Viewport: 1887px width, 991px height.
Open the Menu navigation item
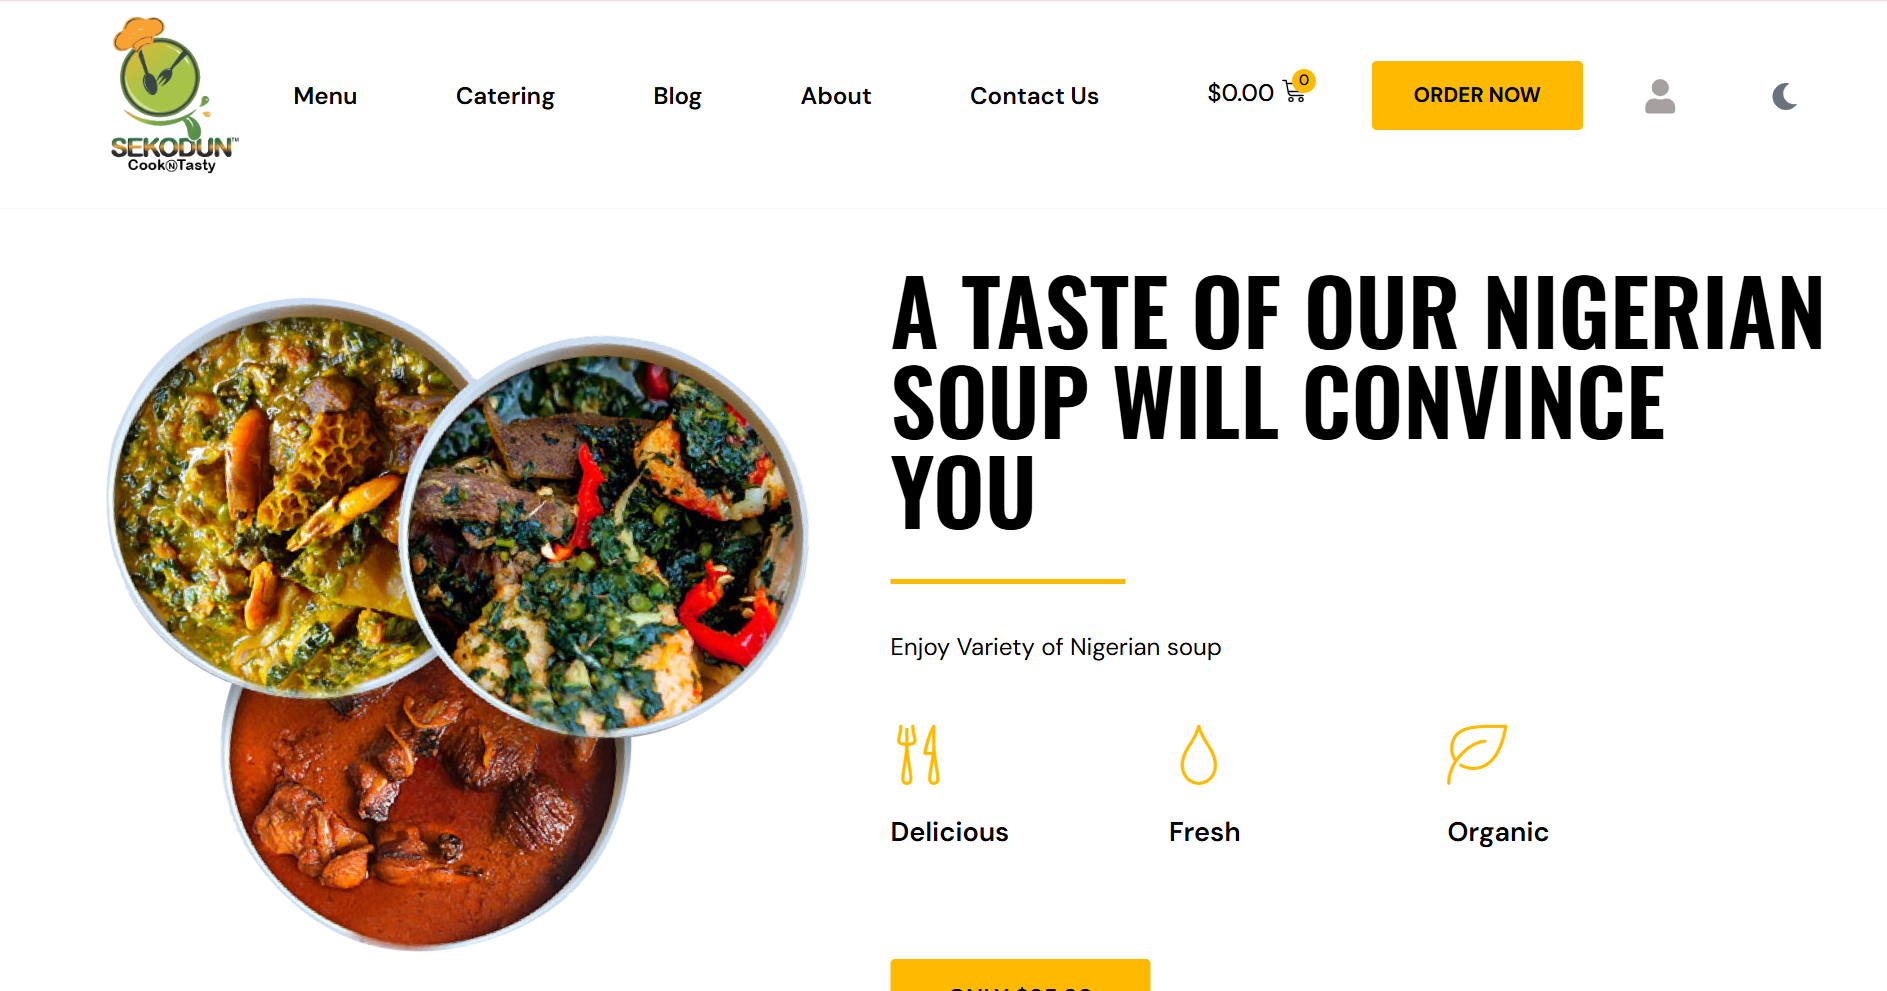[x=325, y=96]
